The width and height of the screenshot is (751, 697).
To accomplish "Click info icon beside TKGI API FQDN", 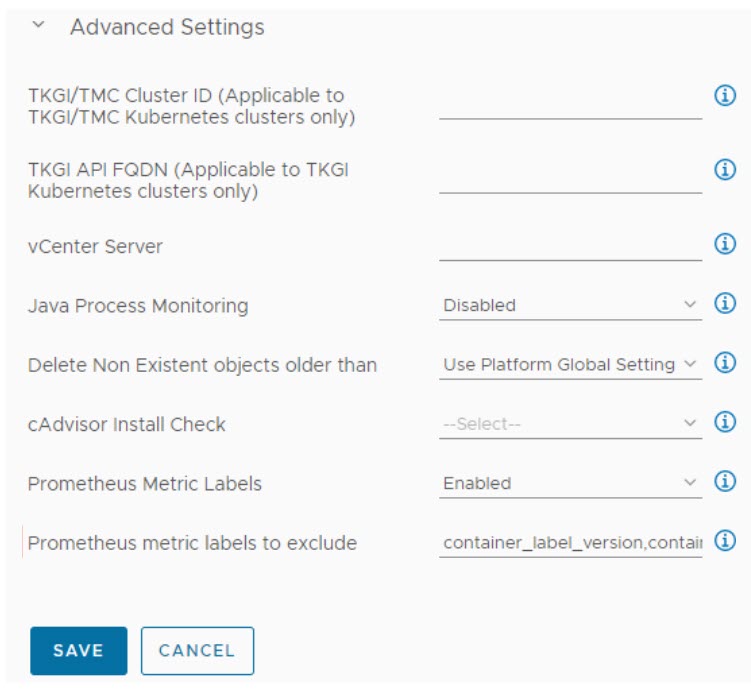I will click(725, 170).
